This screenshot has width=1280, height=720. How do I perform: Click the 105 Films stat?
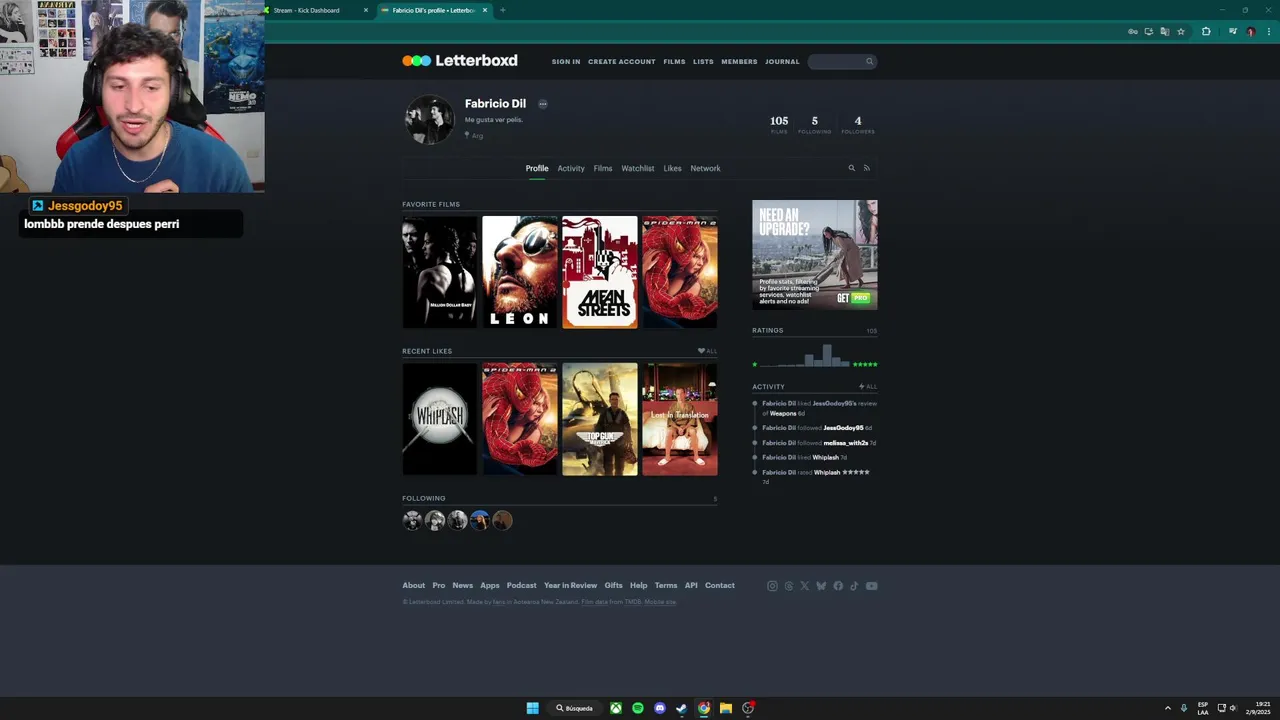779,124
